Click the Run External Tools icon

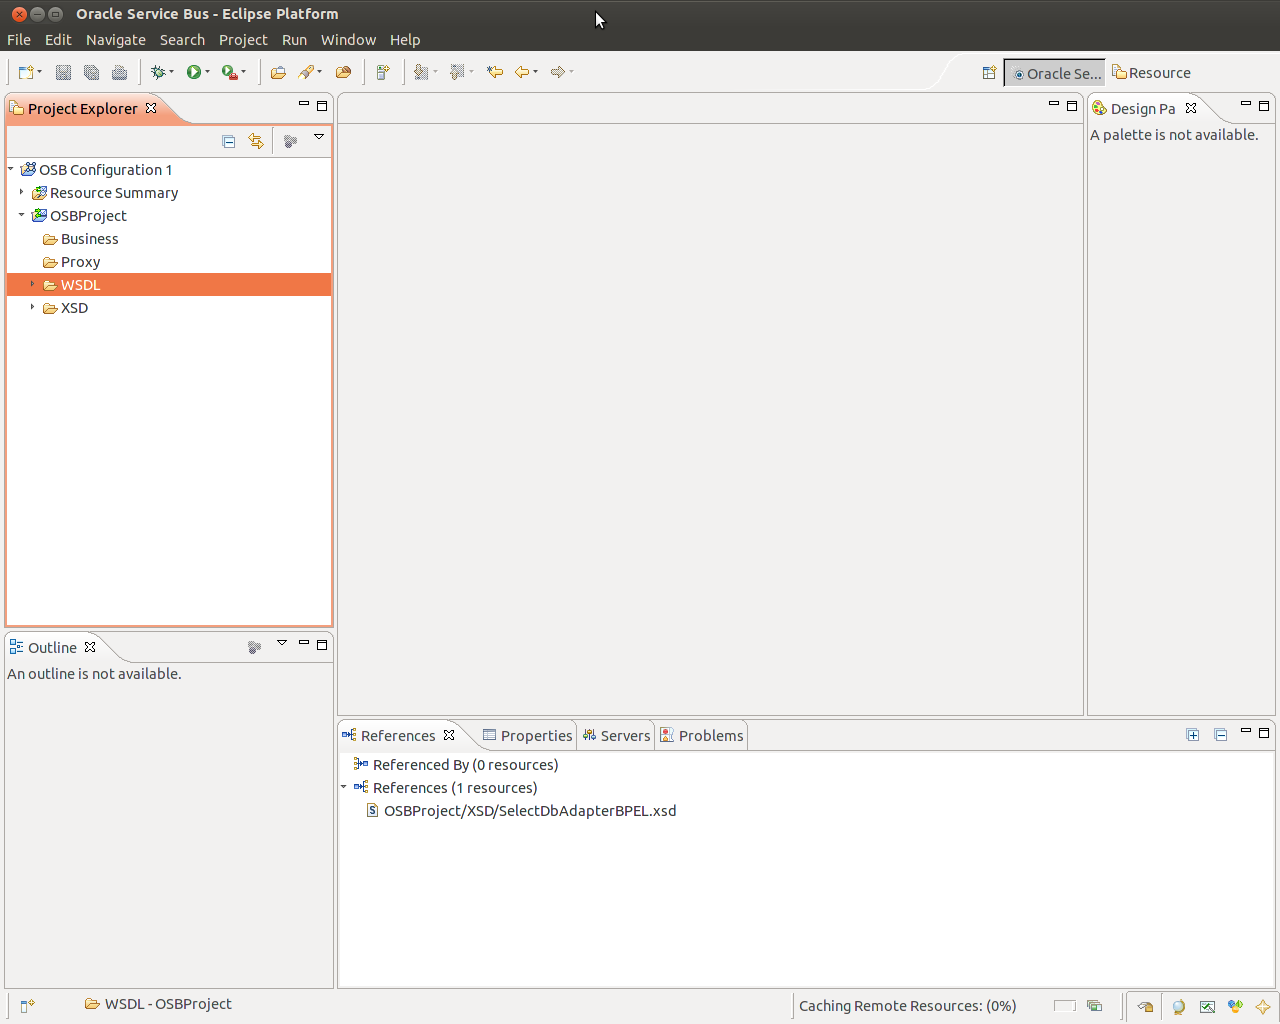pos(229,72)
